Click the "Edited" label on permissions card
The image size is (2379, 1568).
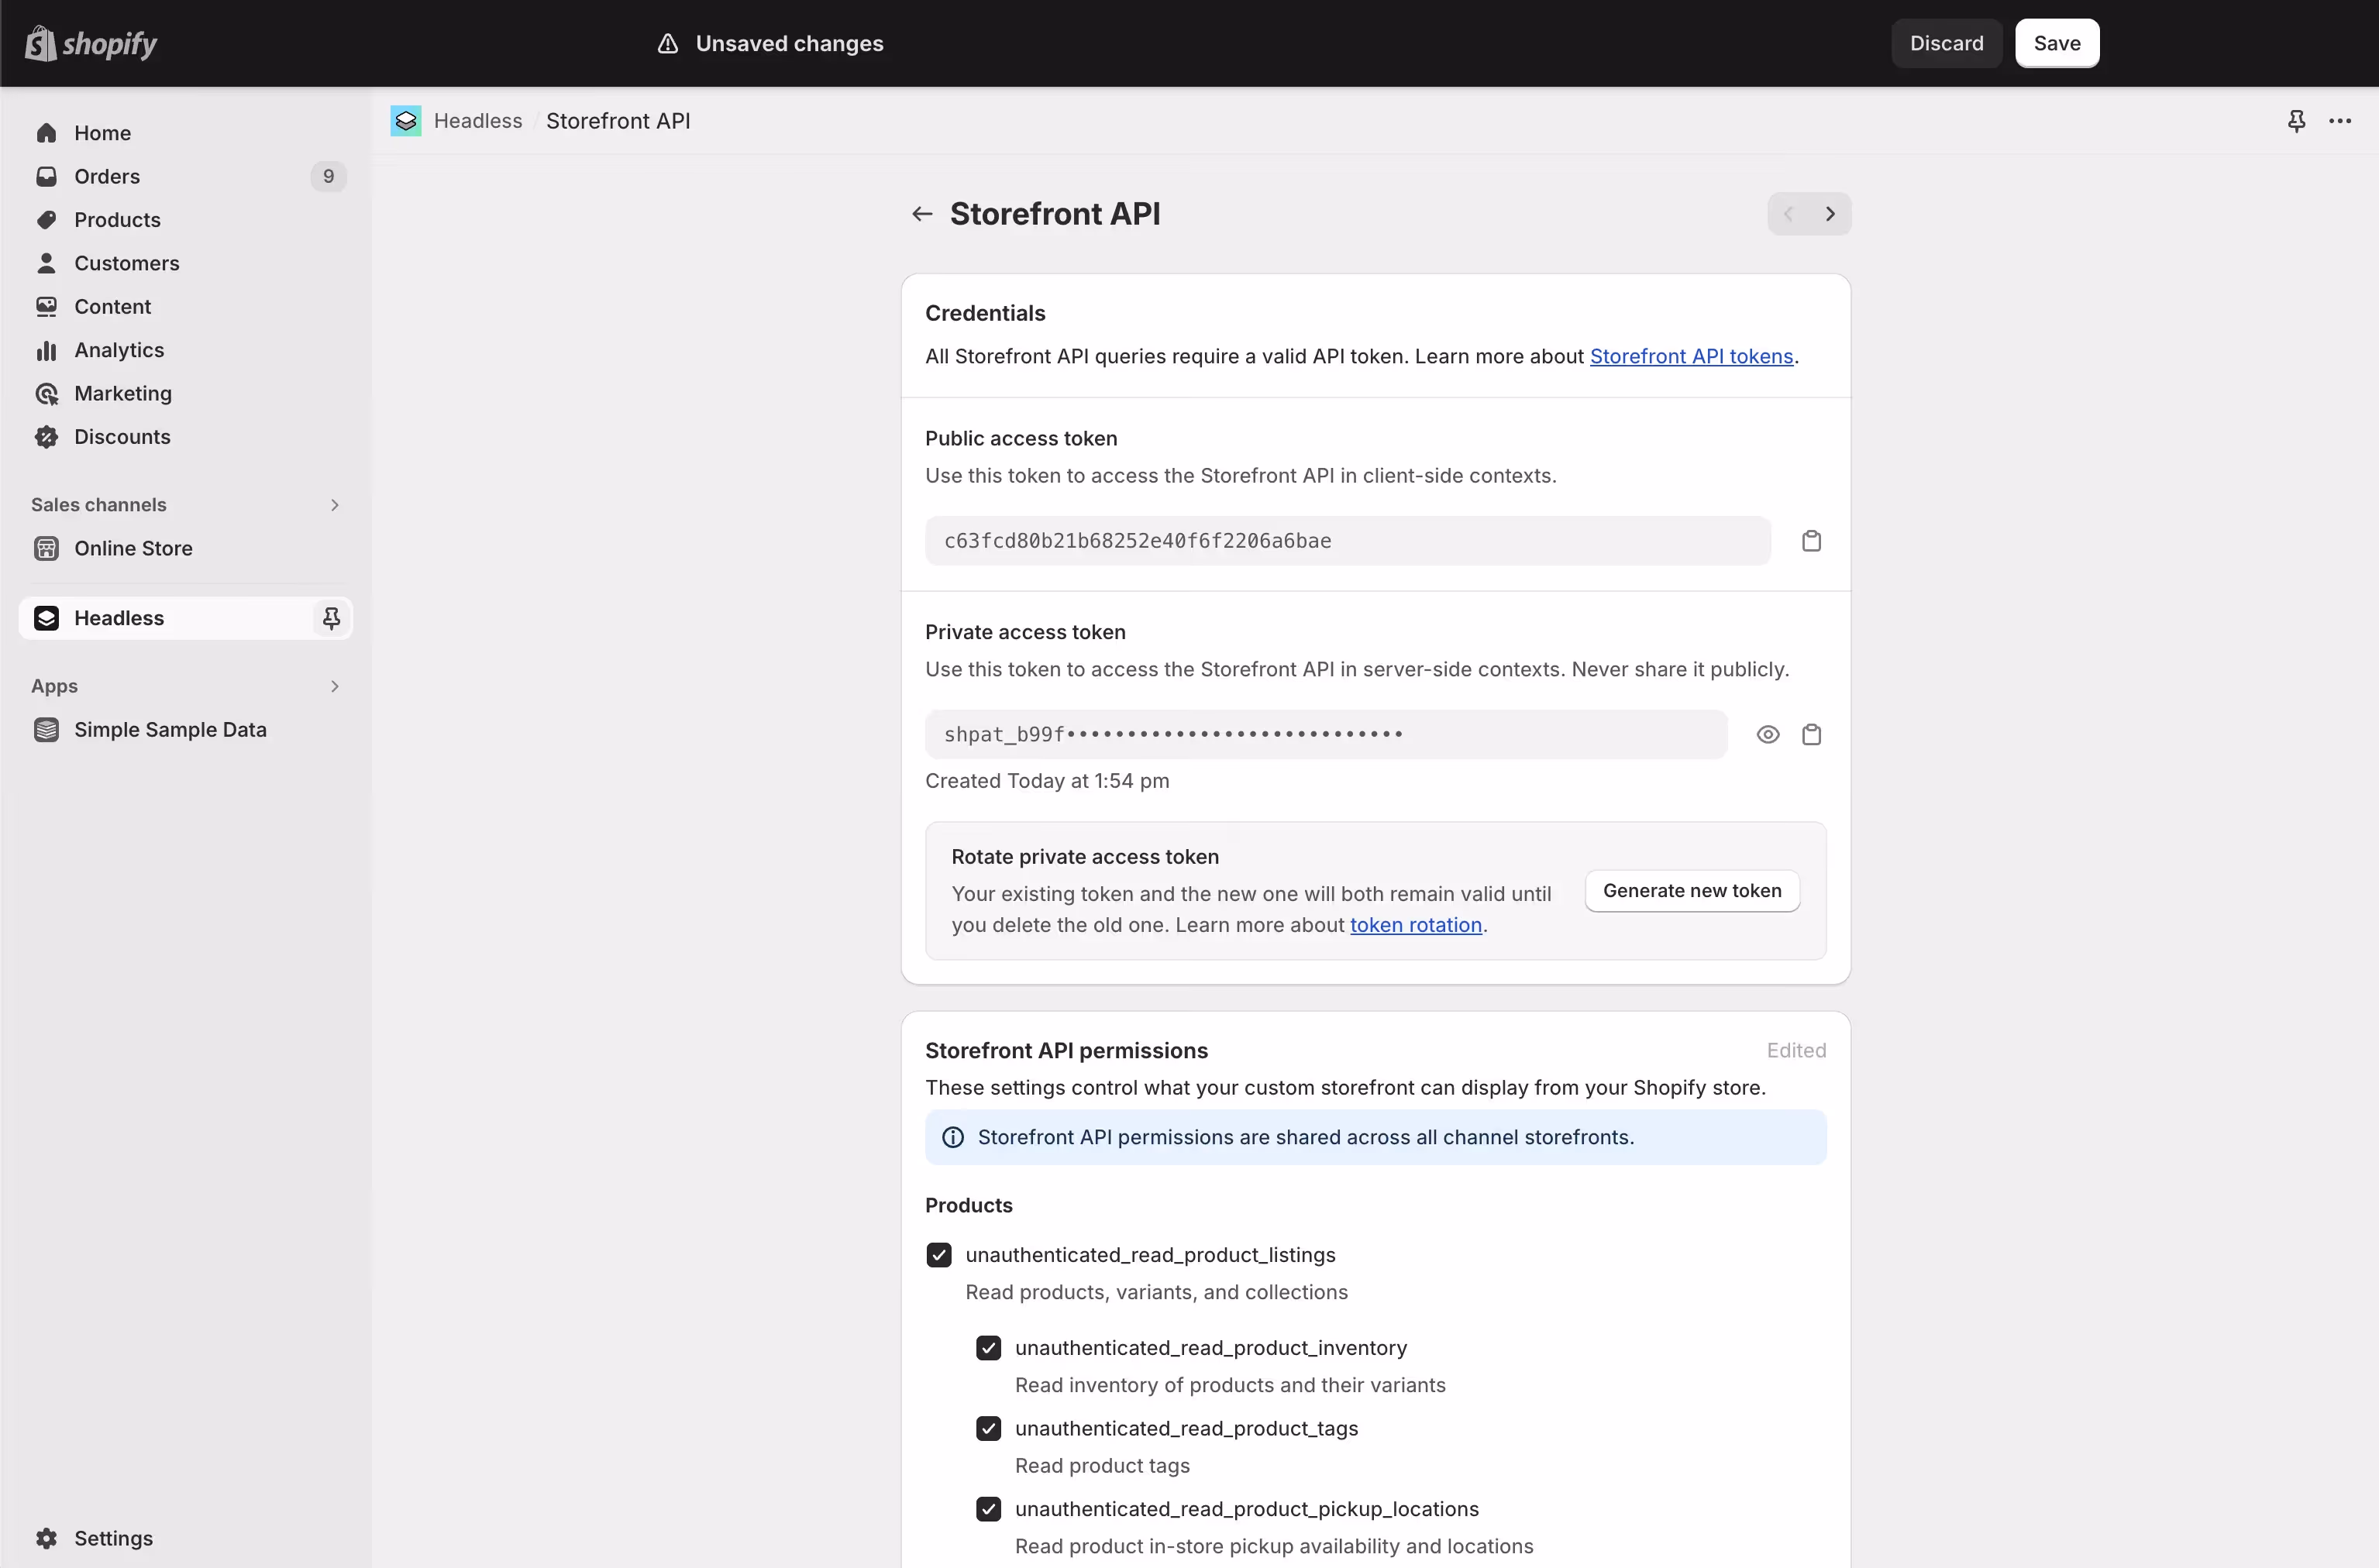coord(1796,1051)
